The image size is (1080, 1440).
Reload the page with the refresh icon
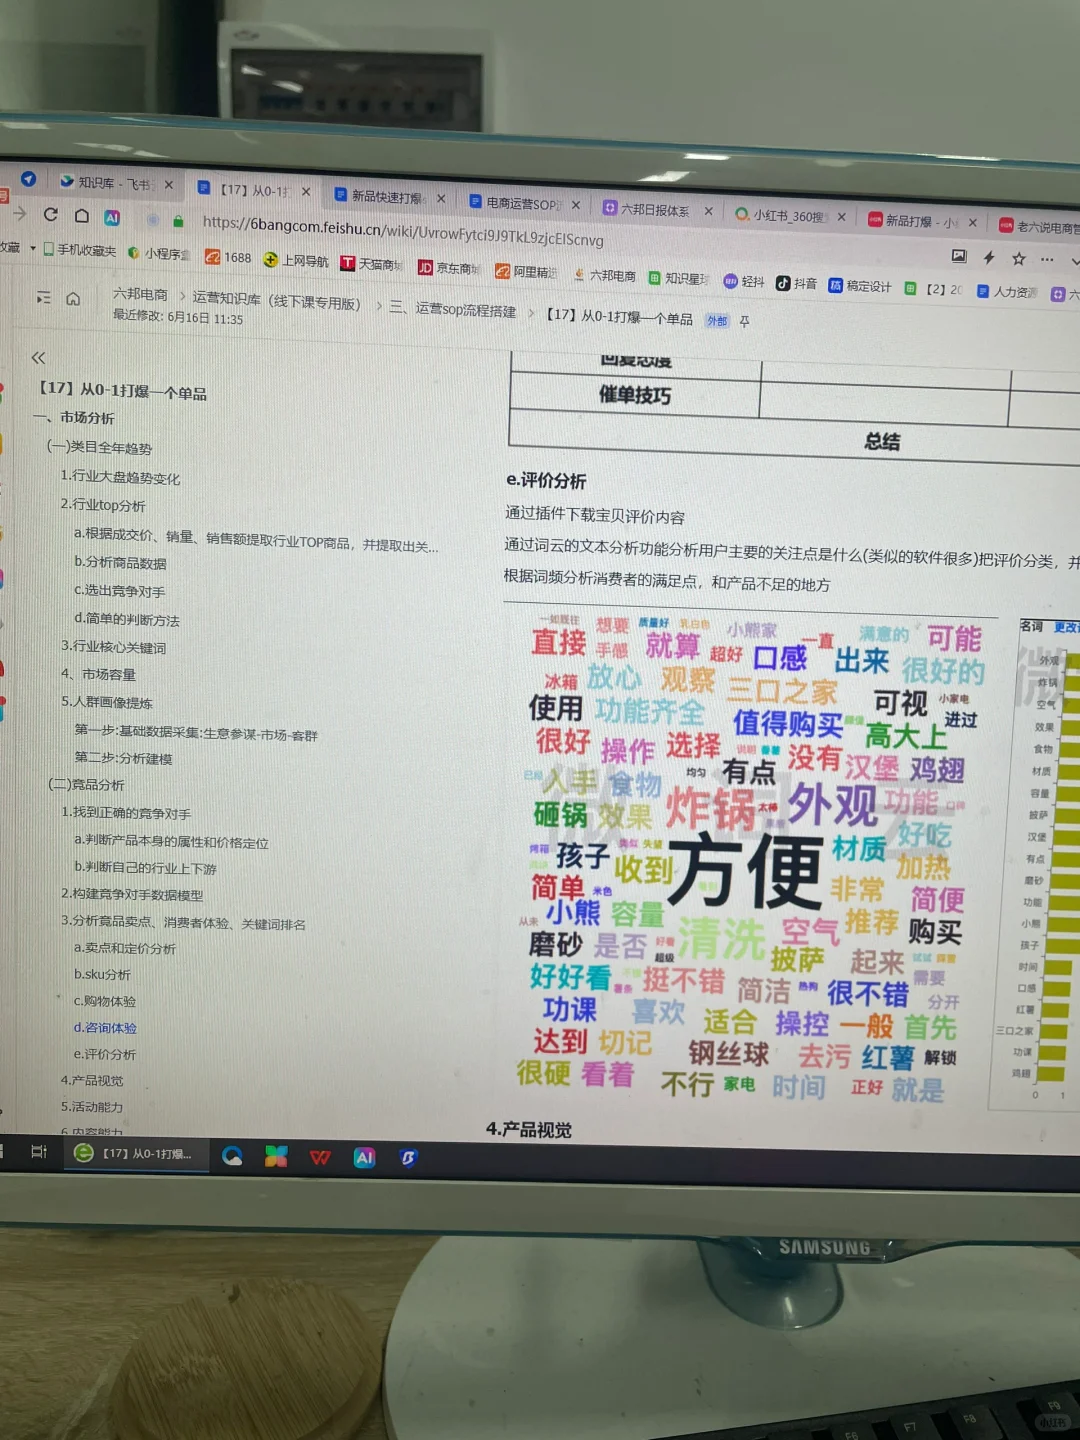click(51, 214)
